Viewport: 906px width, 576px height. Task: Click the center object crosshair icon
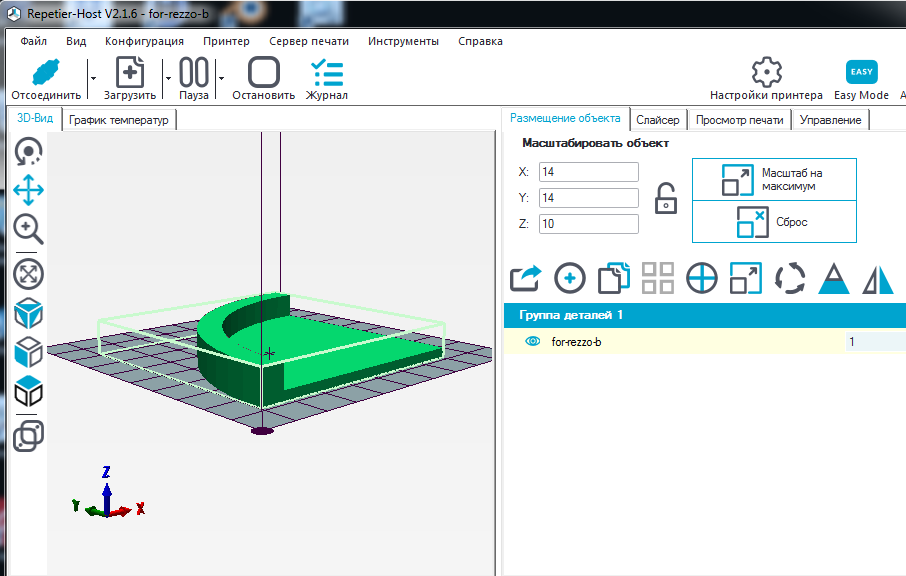pos(701,278)
